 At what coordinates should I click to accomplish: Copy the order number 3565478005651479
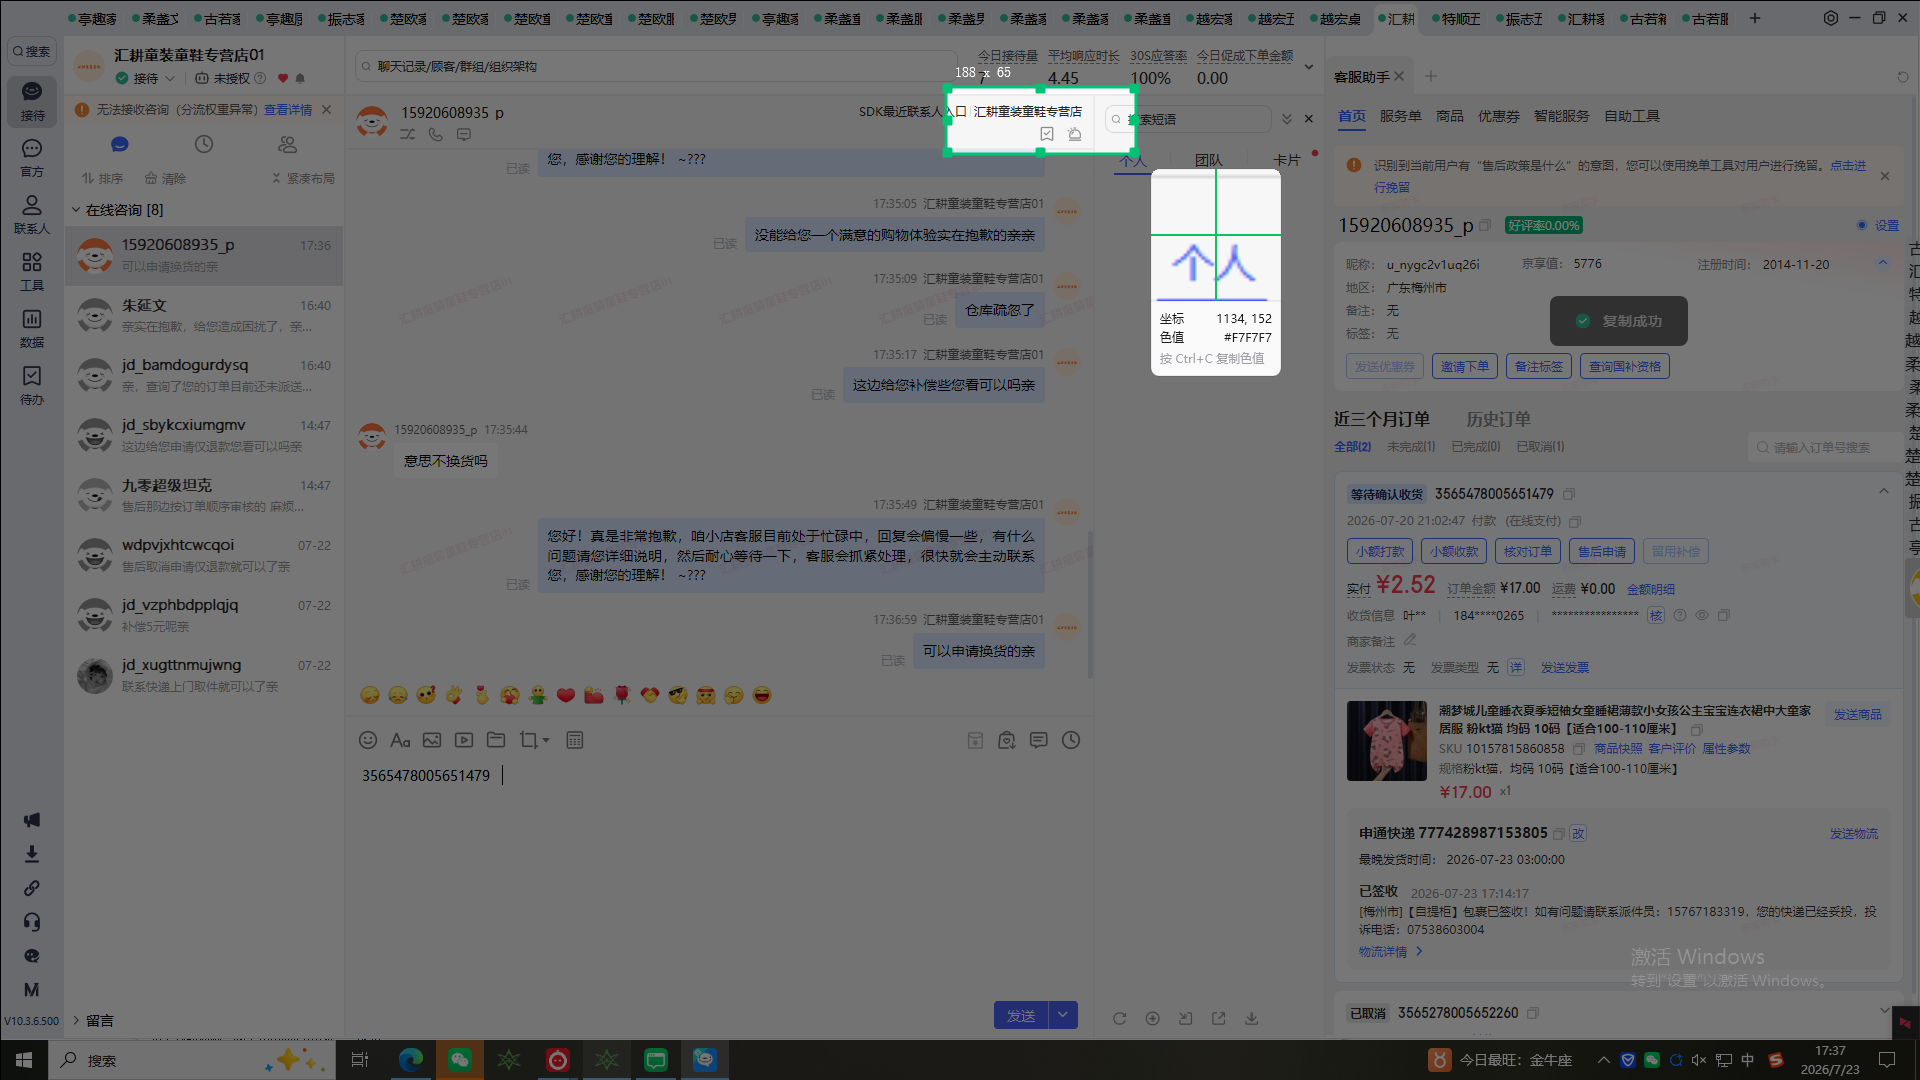click(1569, 494)
